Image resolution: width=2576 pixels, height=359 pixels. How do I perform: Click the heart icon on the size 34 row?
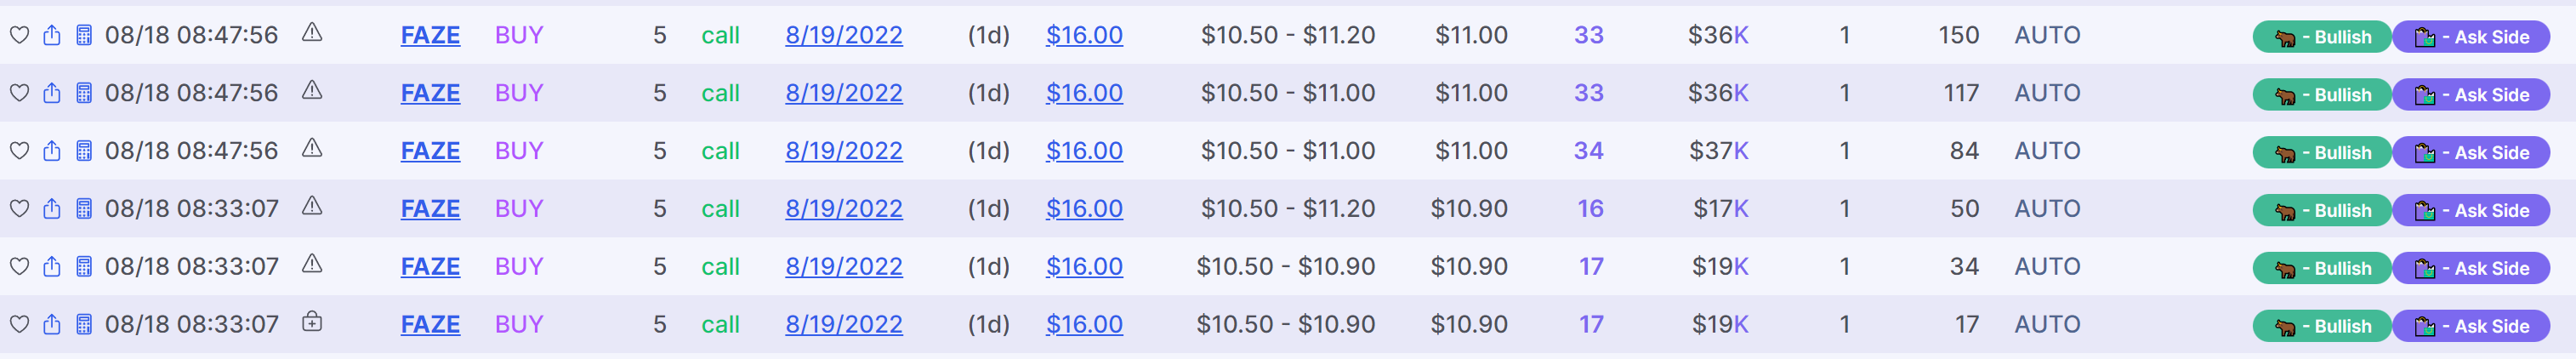click(19, 267)
